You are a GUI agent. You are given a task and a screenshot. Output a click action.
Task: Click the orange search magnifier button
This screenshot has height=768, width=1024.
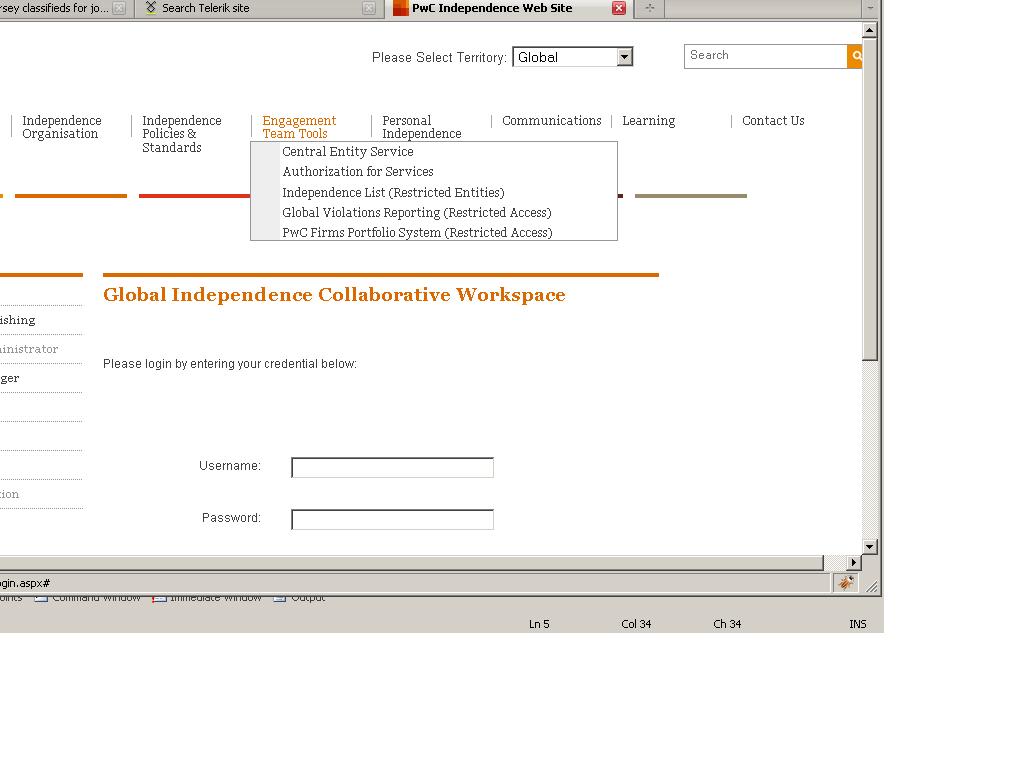pyautogui.click(x=855, y=56)
